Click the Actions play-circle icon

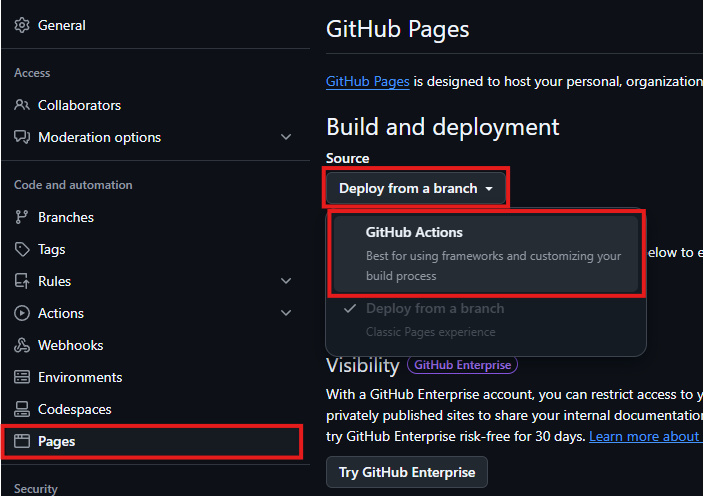[22, 313]
